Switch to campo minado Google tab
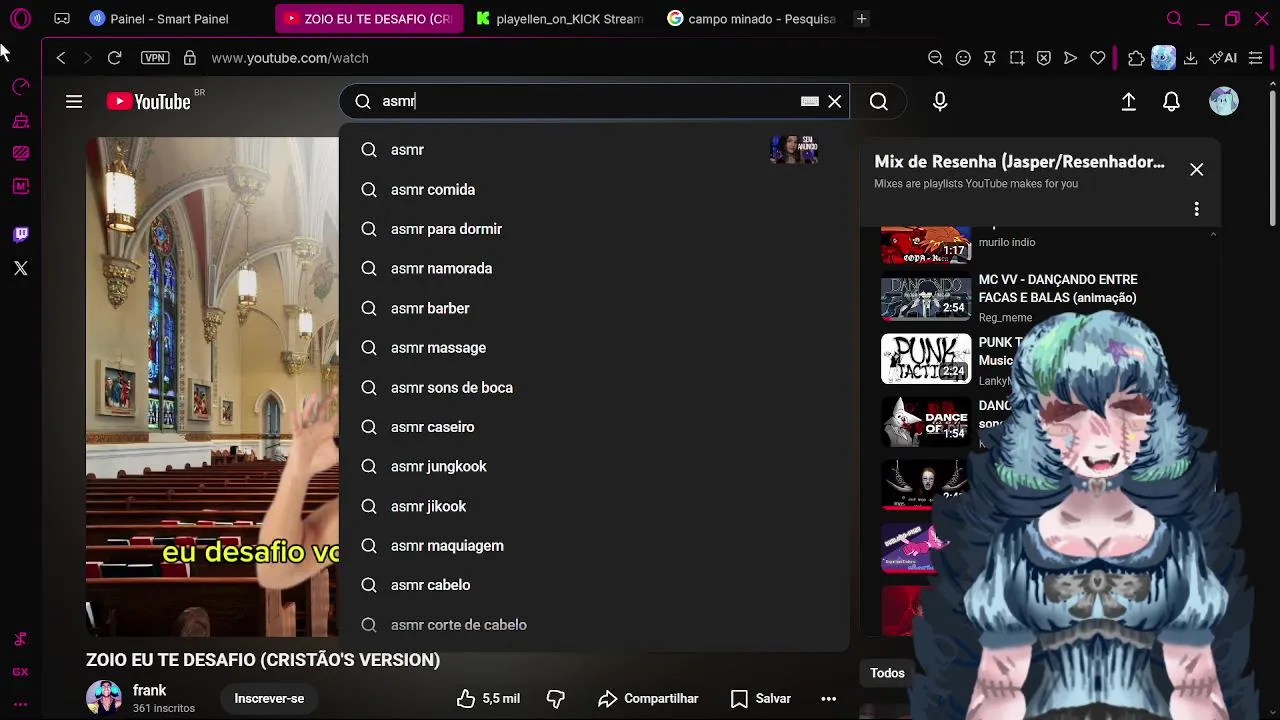 click(x=752, y=18)
